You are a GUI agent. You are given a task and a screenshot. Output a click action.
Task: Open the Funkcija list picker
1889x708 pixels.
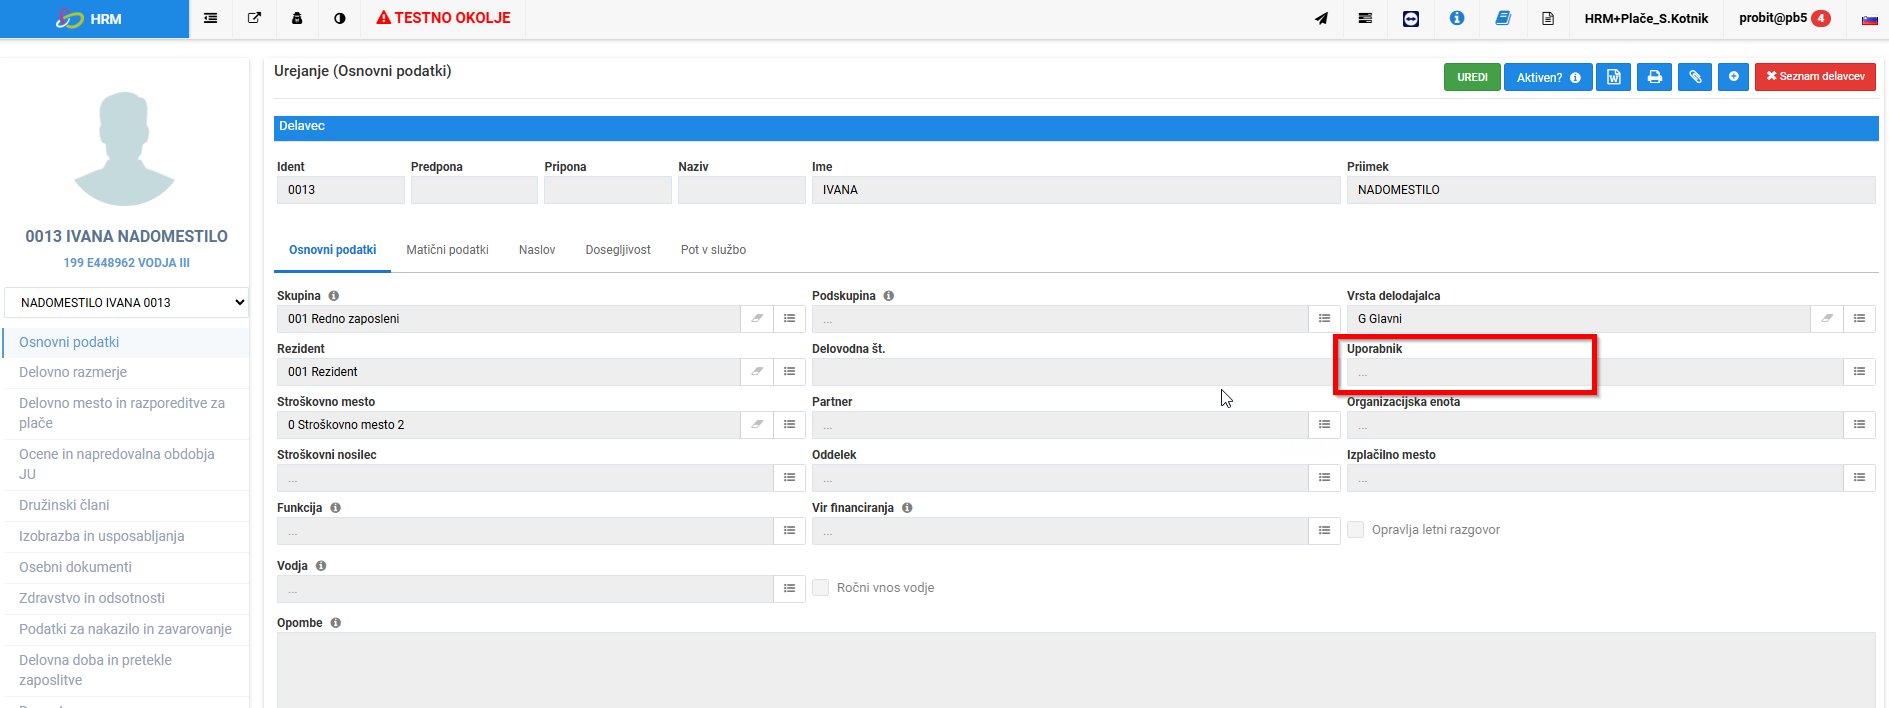coord(789,531)
